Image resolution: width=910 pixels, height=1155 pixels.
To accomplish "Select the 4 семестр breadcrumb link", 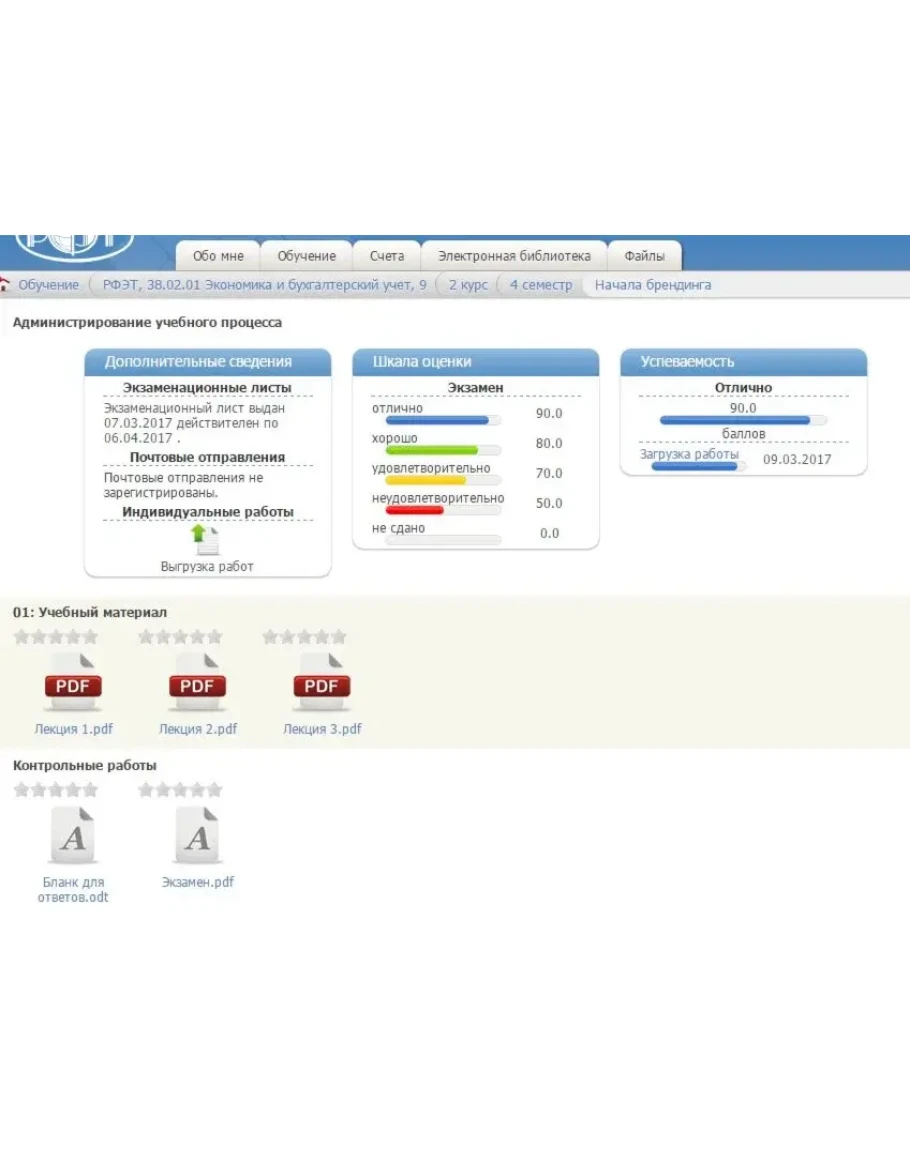I will click(x=540, y=285).
